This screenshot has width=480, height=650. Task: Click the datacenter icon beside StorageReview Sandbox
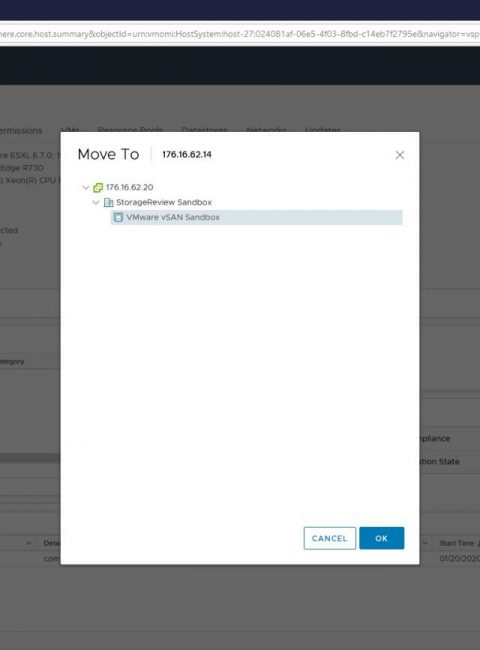[108, 202]
